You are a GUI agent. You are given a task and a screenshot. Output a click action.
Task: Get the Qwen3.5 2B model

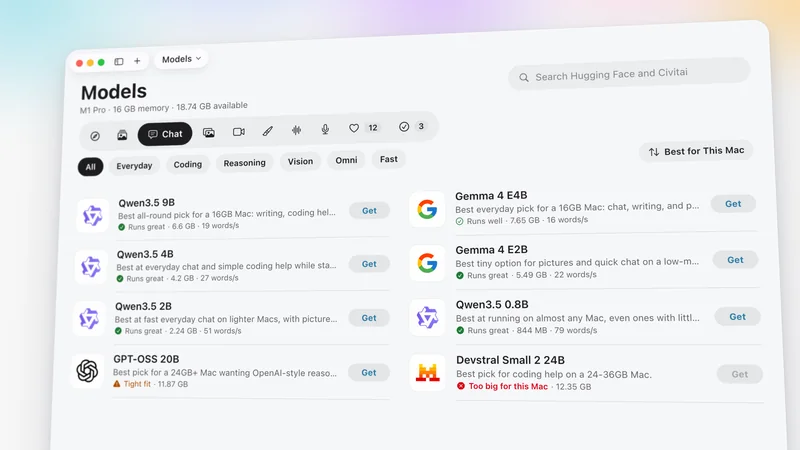coord(369,318)
